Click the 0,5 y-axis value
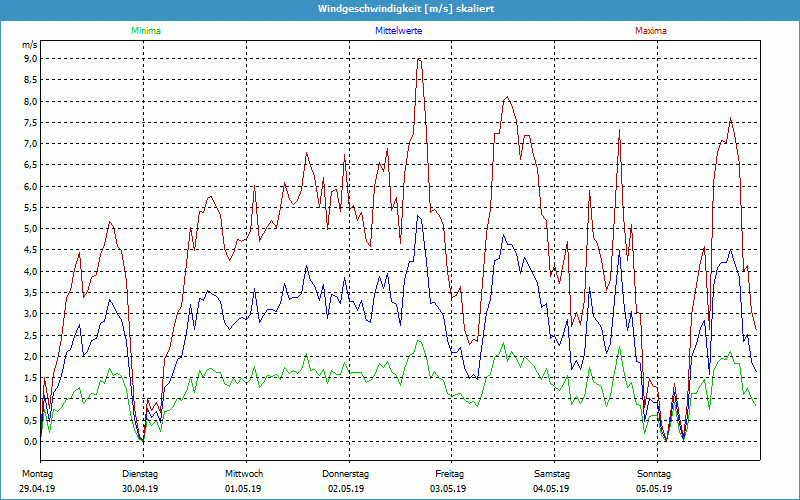This screenshot has height=500, width=800. [x=31, y=420]
